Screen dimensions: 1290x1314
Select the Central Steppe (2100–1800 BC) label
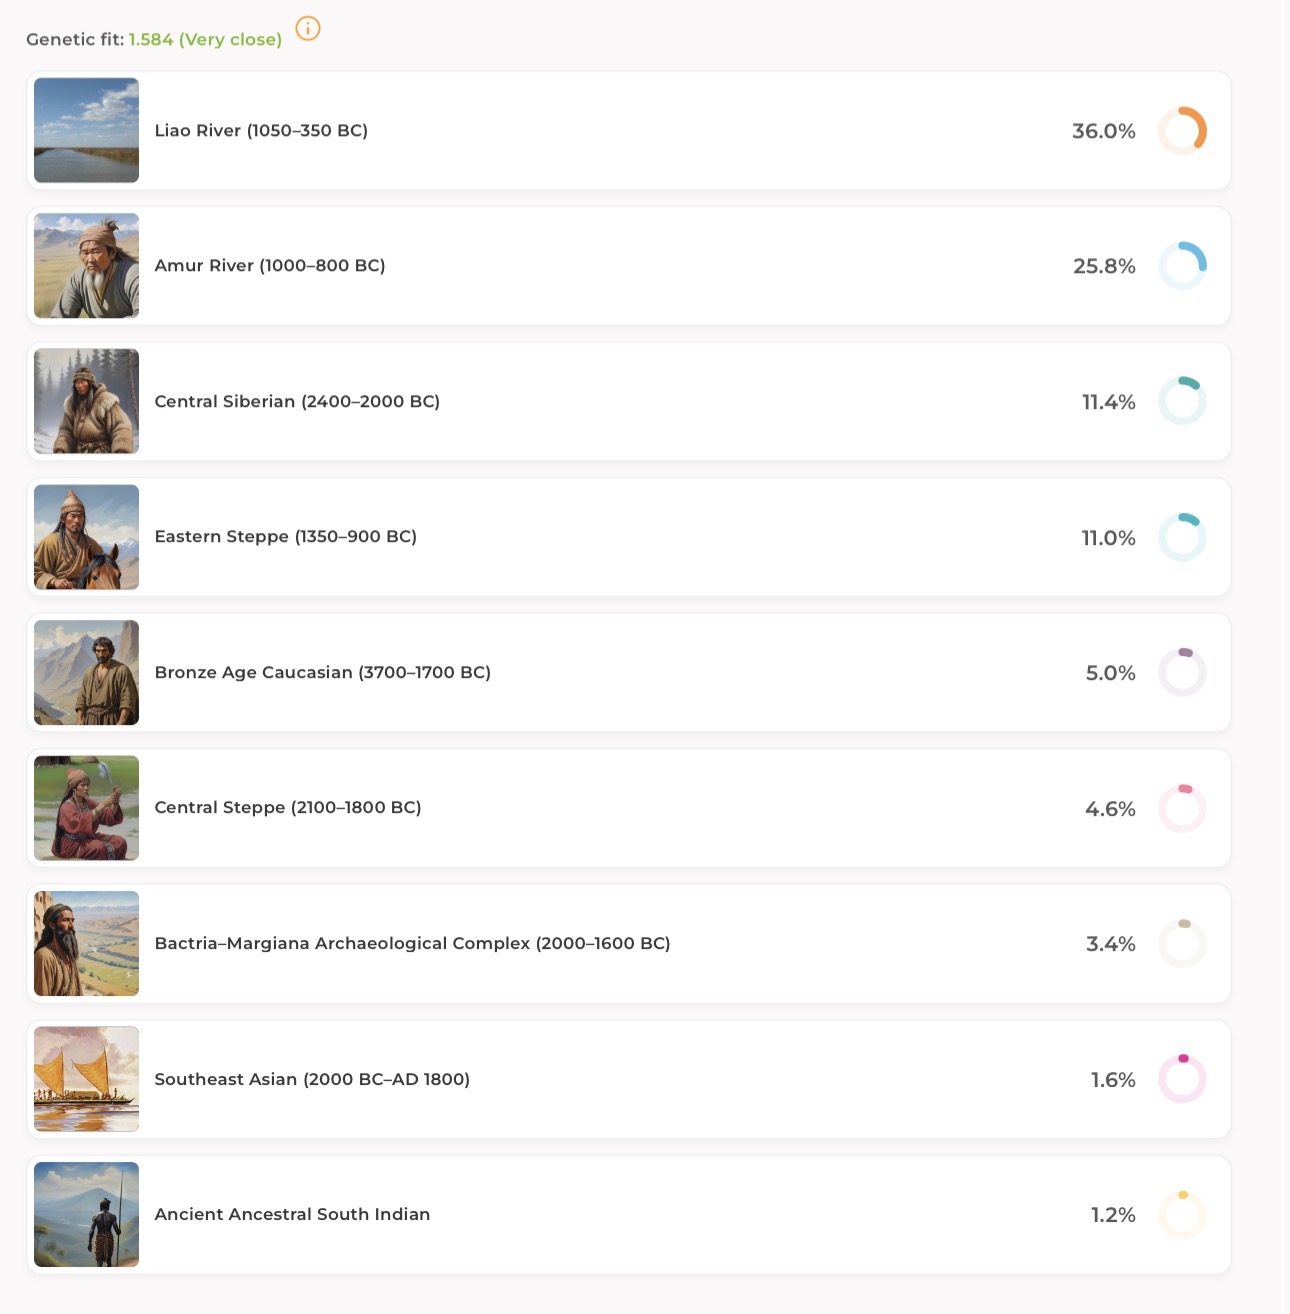pos(288,807)
